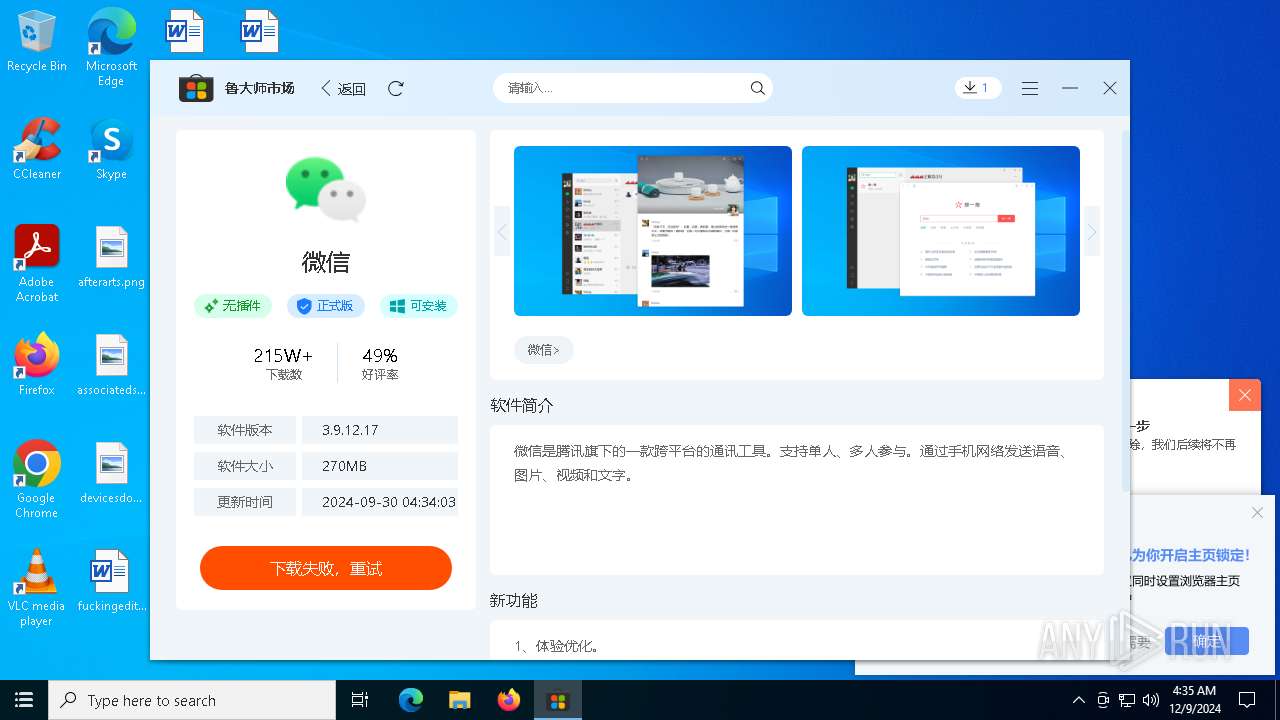The height and width of the screenshot is (720, 1280).
Task: Click the 无插件 badge
Action: tap(233, 306)
